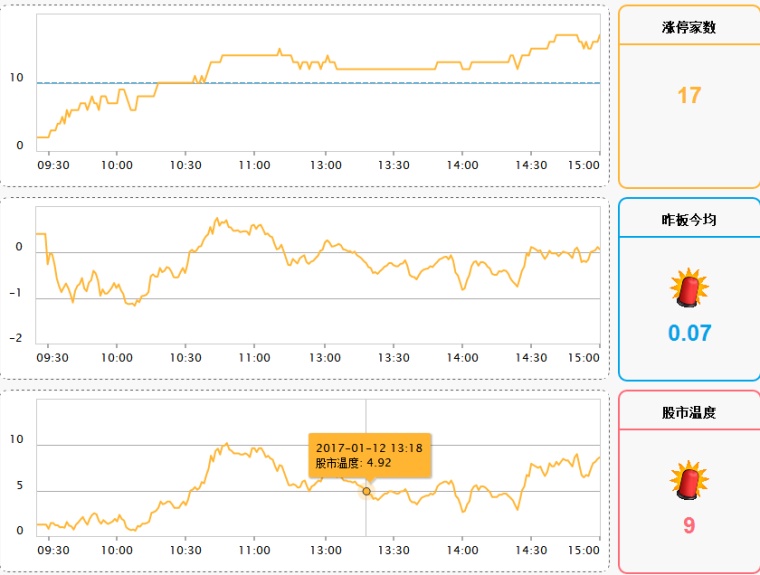
Task: Click the -1 axis label on the middle chart
Action: (16, 293)
